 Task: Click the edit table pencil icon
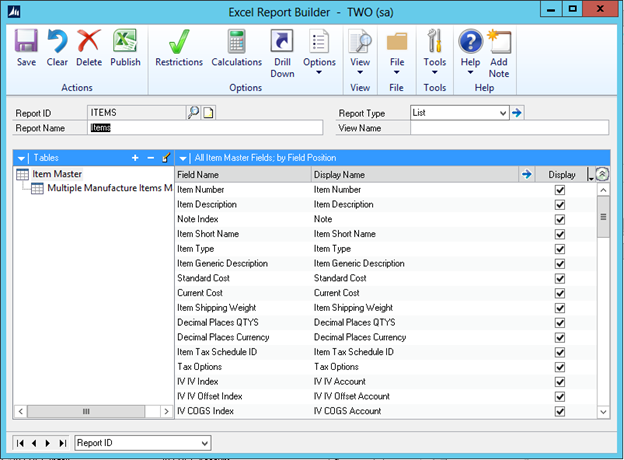click(x=166, y=158)
